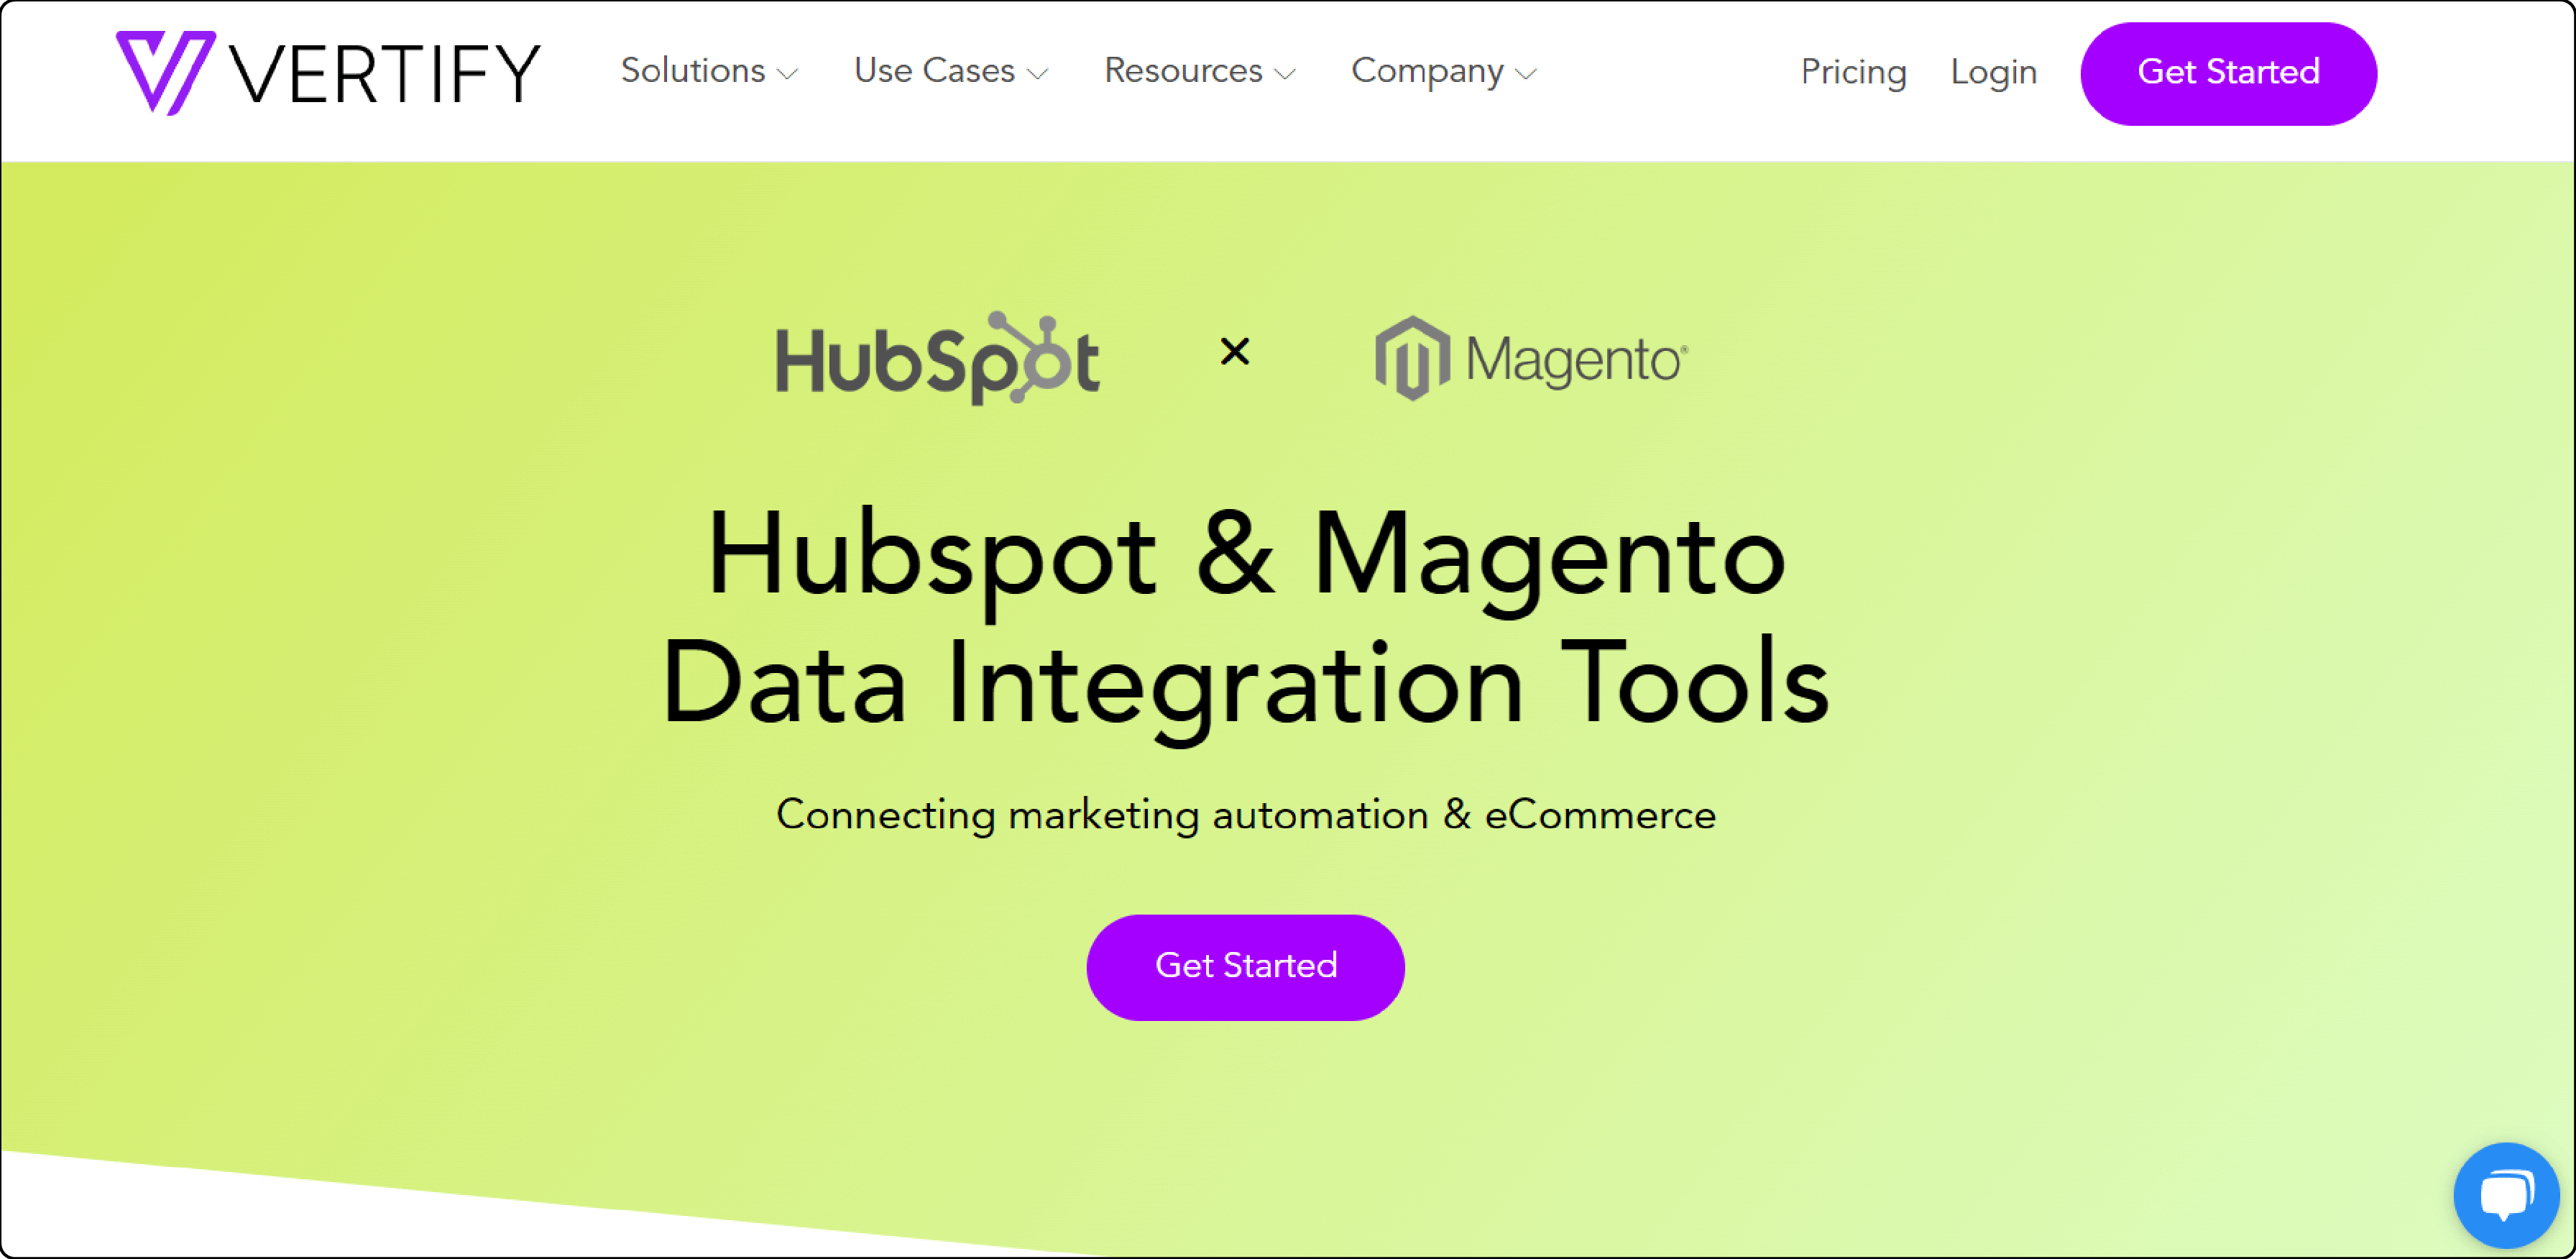Expand the Use Cases chevron arrow

pos(1038,74)
